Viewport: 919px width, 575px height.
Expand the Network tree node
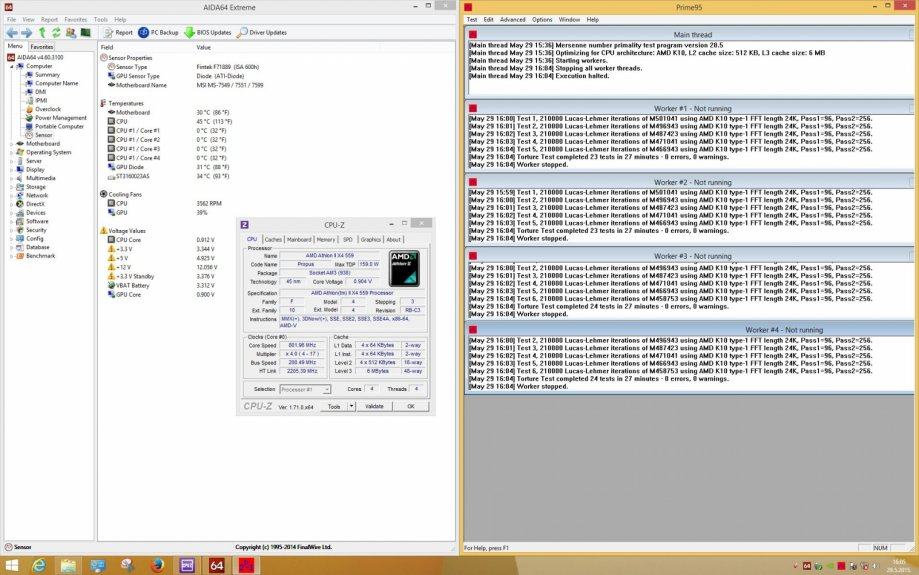11,196
